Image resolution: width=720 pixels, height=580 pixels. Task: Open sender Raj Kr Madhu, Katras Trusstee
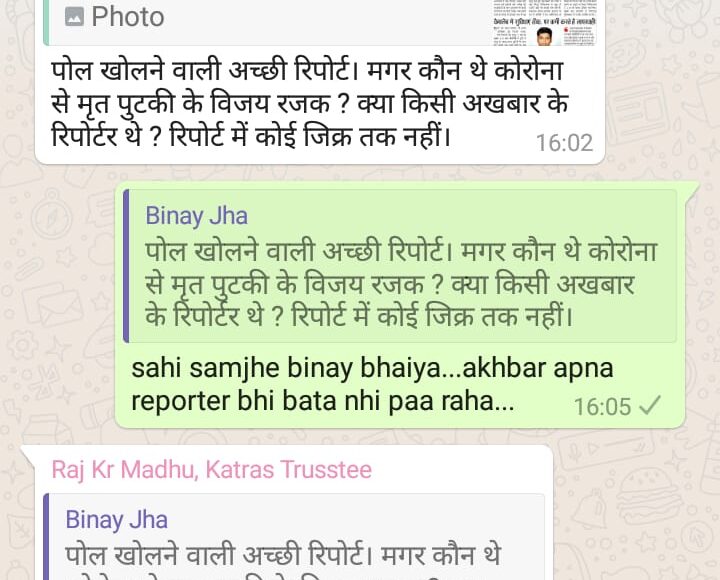click(212, 470)
